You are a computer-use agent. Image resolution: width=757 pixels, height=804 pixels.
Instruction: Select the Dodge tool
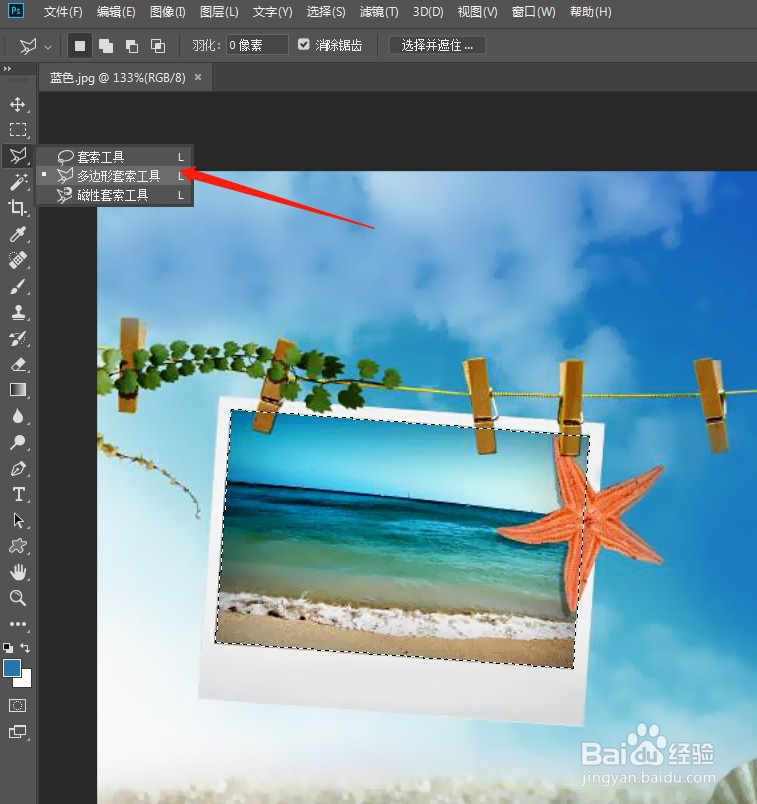tap(18, 443)
